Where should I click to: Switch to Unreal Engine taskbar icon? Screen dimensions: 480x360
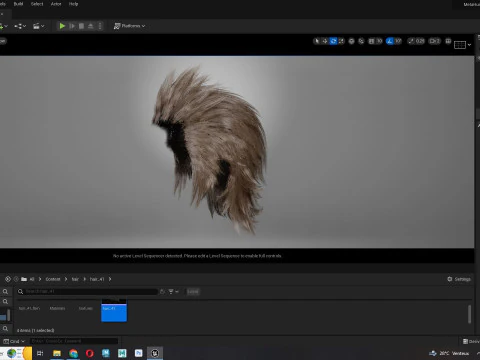click(155, 353)
